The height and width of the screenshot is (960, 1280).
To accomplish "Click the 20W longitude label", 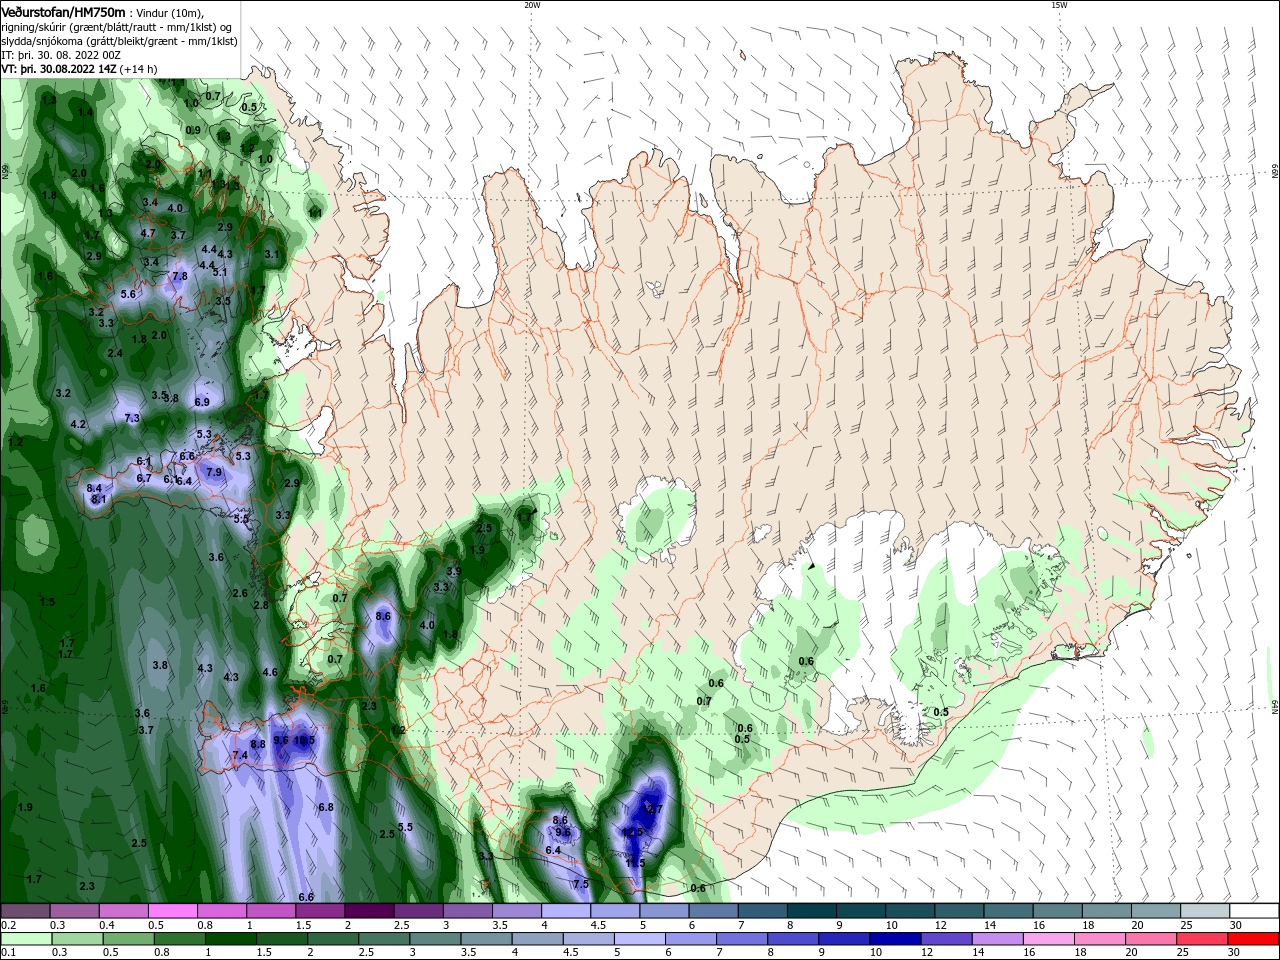I will click(532, 5).
